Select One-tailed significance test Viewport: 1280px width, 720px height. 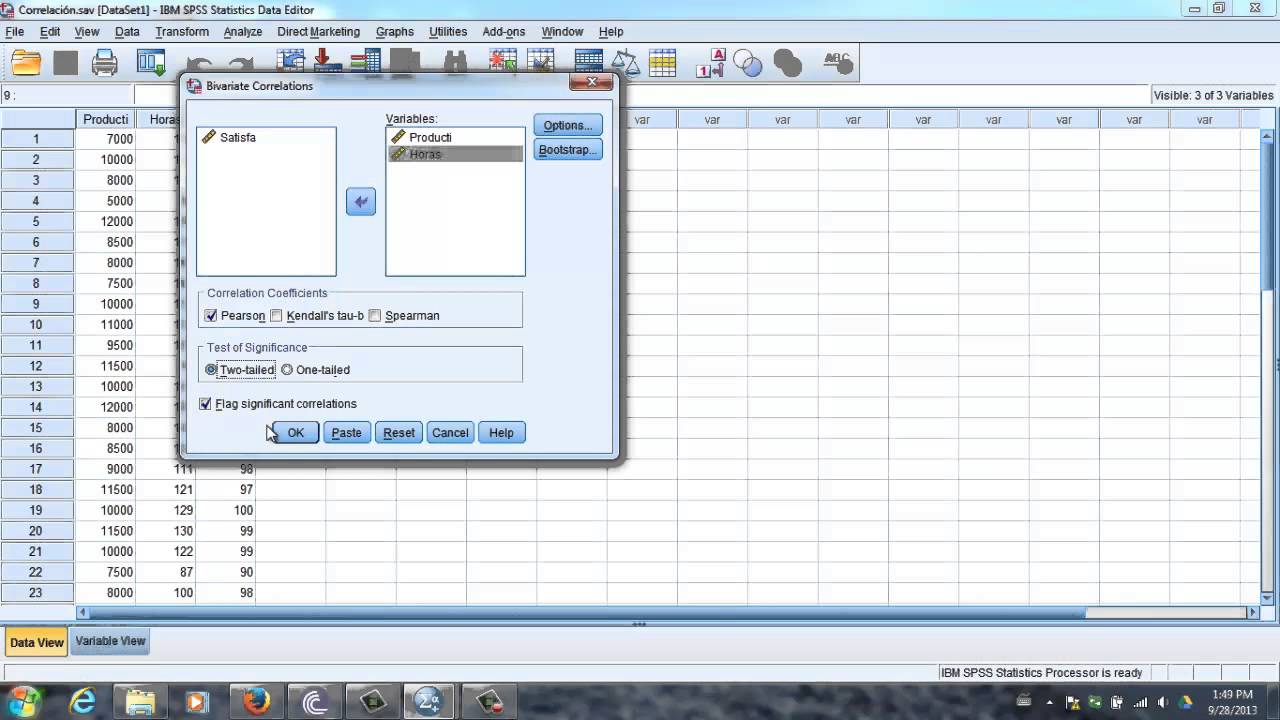(287, 370)
